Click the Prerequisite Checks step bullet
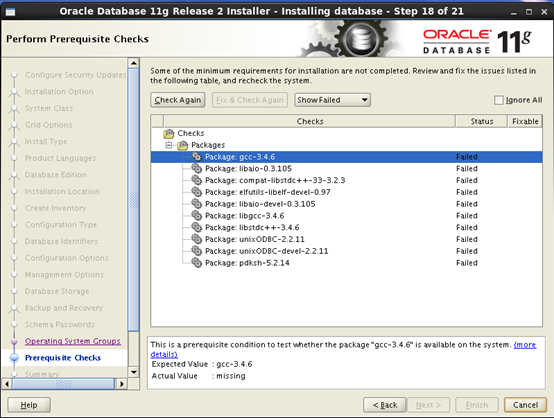The height and width of the screenshot is (418, 554). 14,358
